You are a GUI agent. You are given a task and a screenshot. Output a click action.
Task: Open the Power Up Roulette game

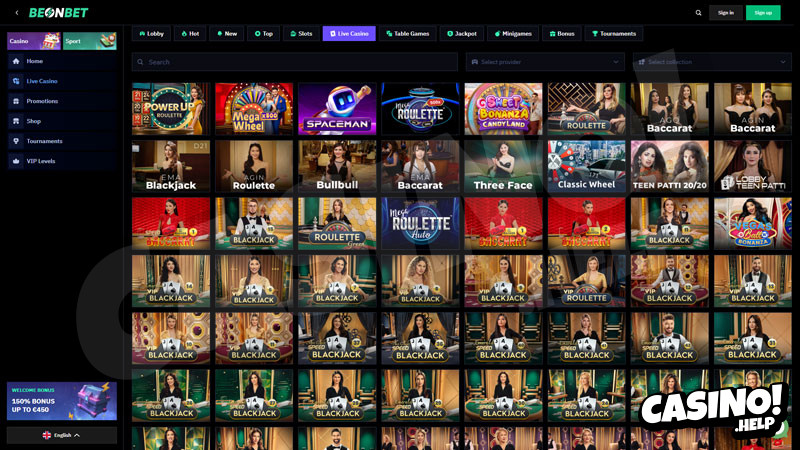(171, 109)
